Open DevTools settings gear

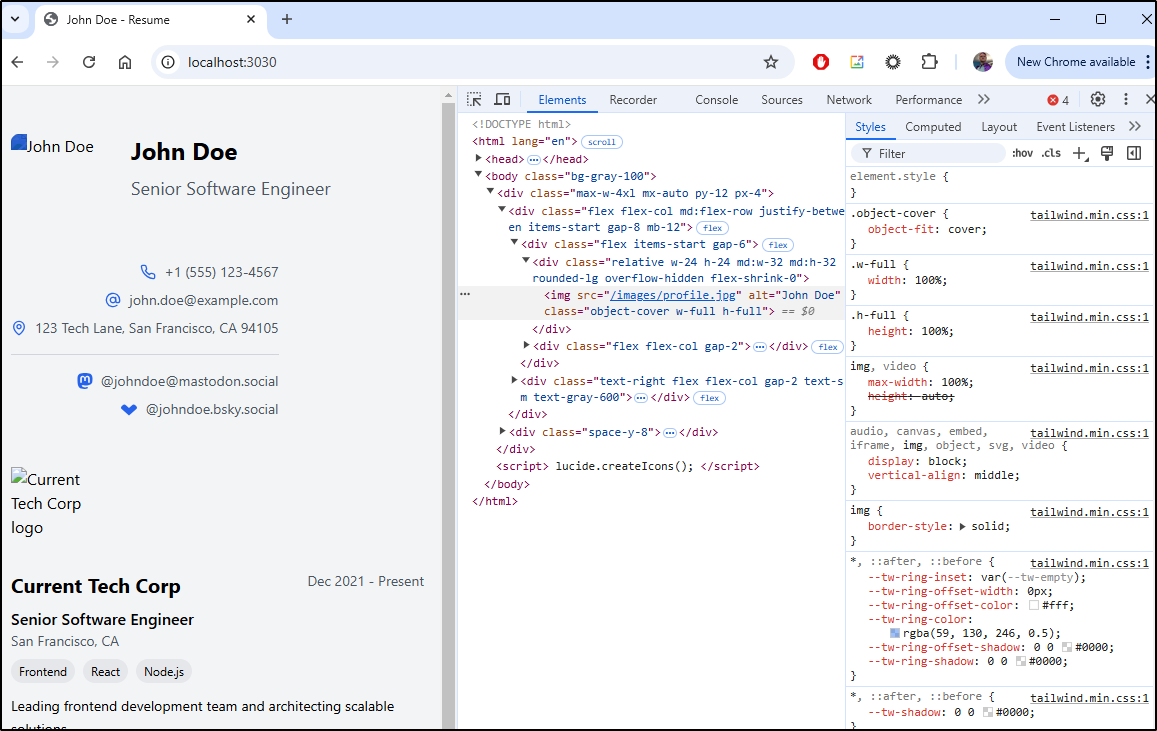(x=1098, y=99)
